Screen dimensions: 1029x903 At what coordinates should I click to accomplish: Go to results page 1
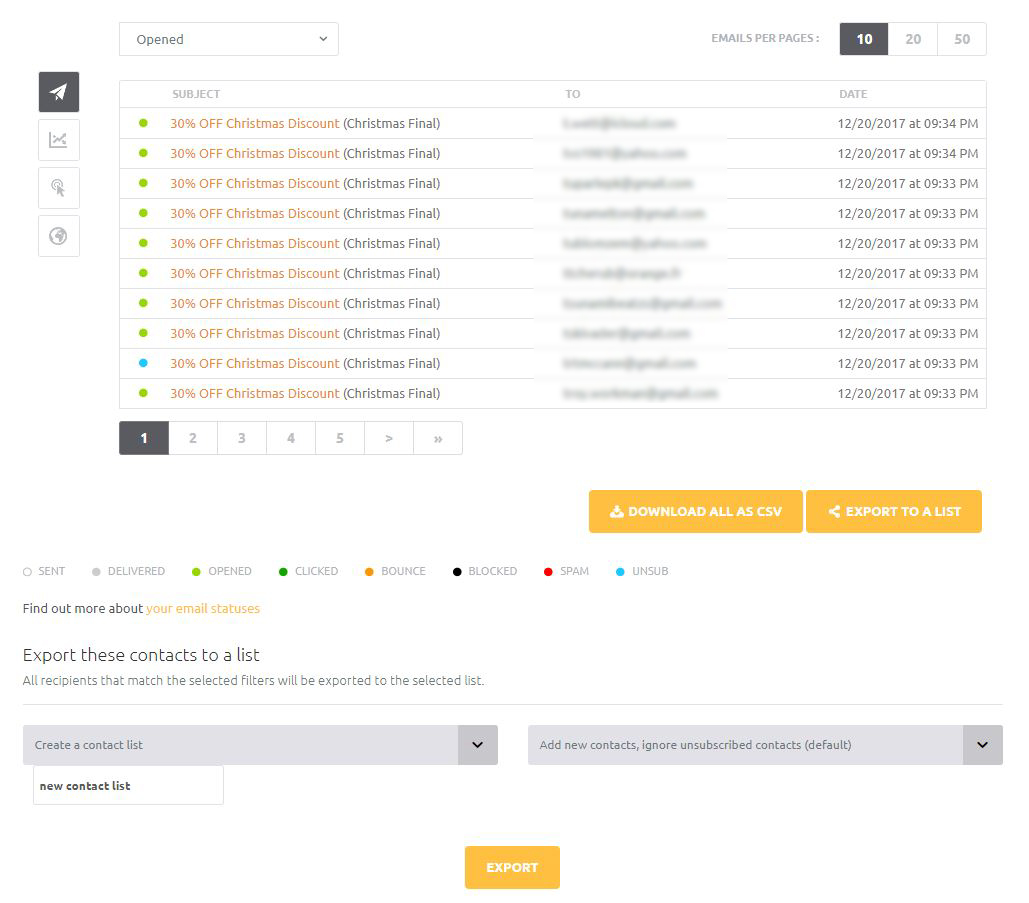pos(144,438)
